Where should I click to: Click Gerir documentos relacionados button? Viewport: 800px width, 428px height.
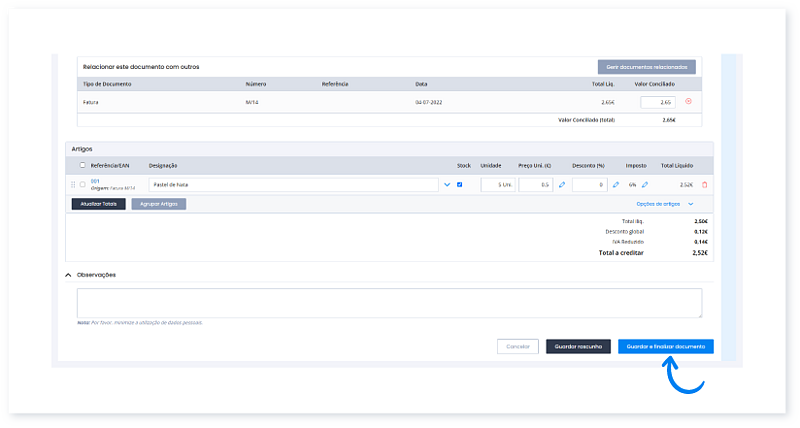tap(646, 67)
